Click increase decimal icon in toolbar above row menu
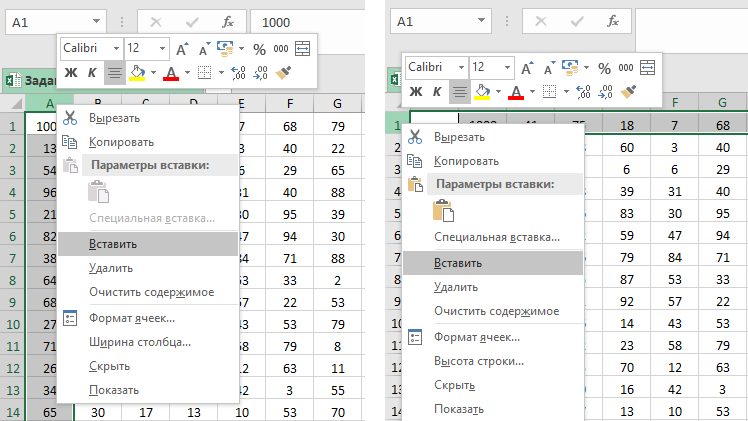The height and width of the screenshot is (421, 748). click(x=583, y=92)
